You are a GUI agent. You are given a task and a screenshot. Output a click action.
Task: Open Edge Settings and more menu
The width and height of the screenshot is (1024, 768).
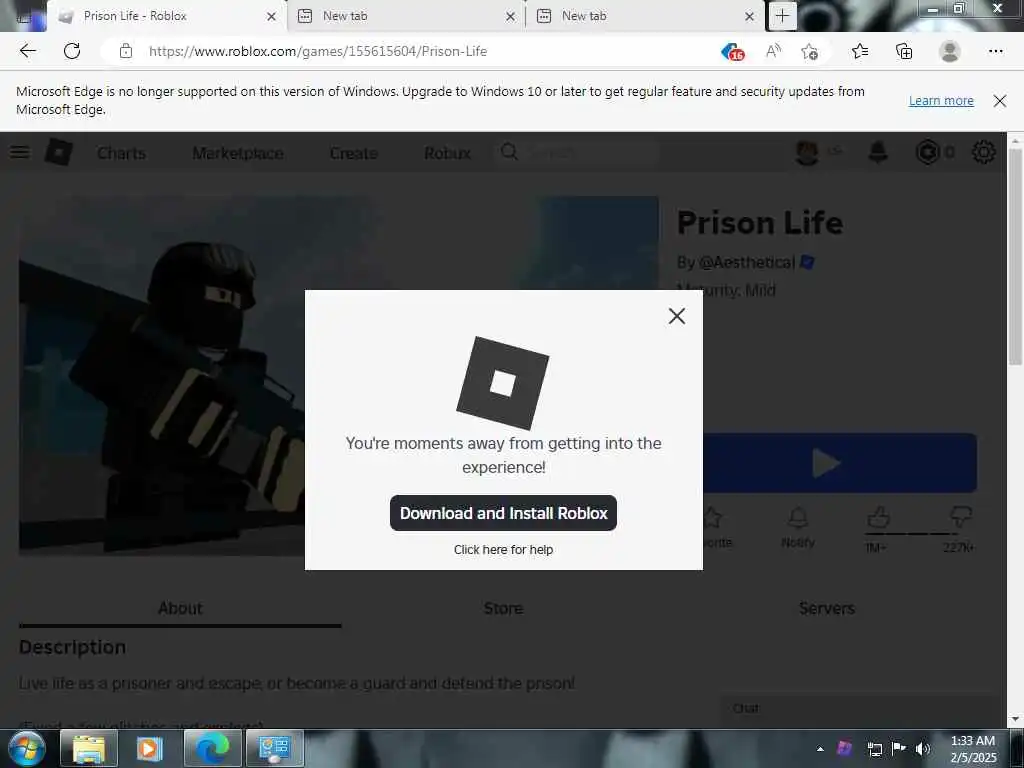995,51
